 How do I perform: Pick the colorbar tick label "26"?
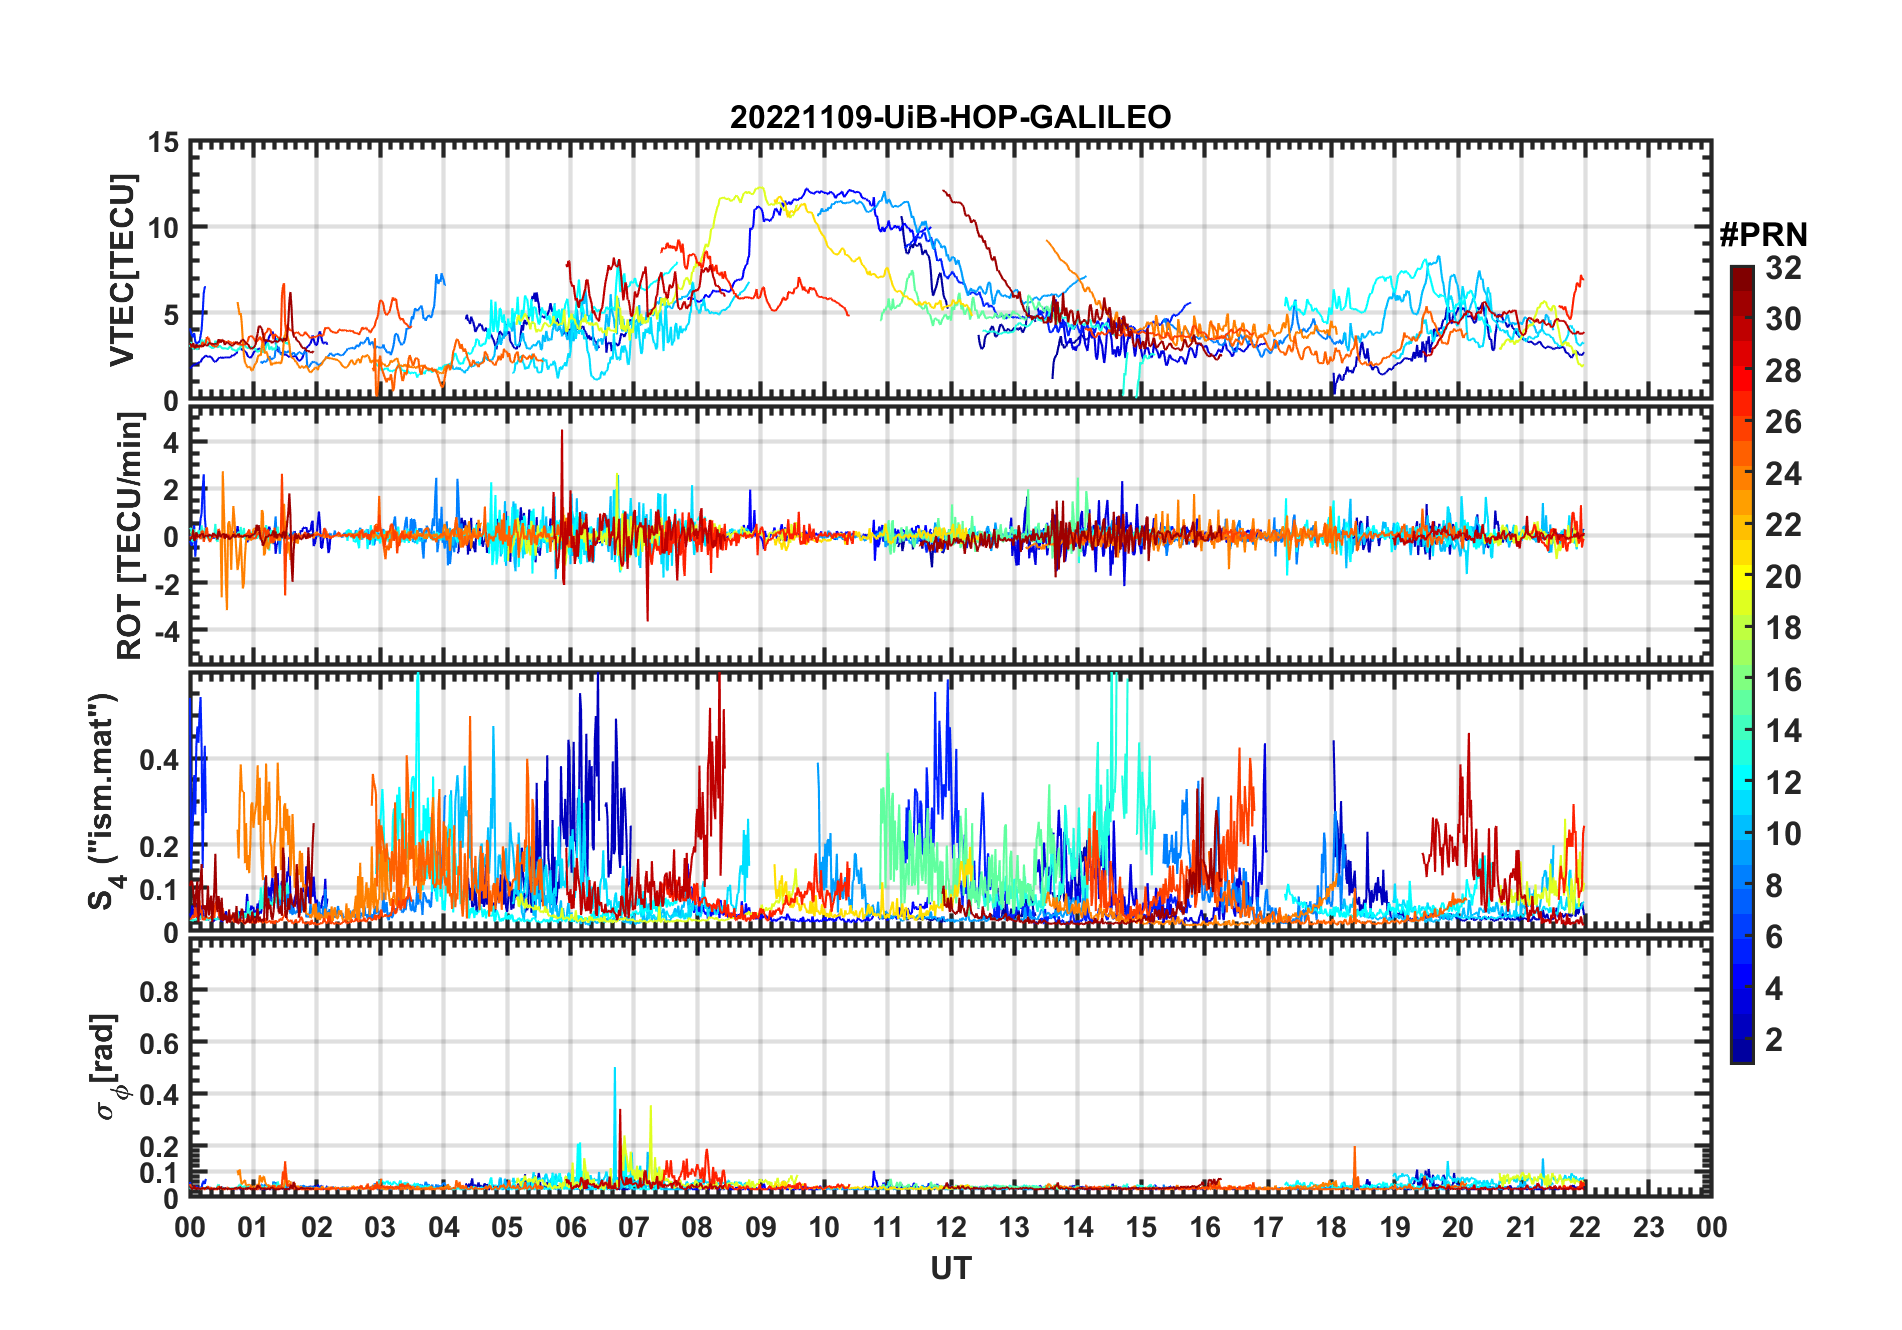(1783, 422)
